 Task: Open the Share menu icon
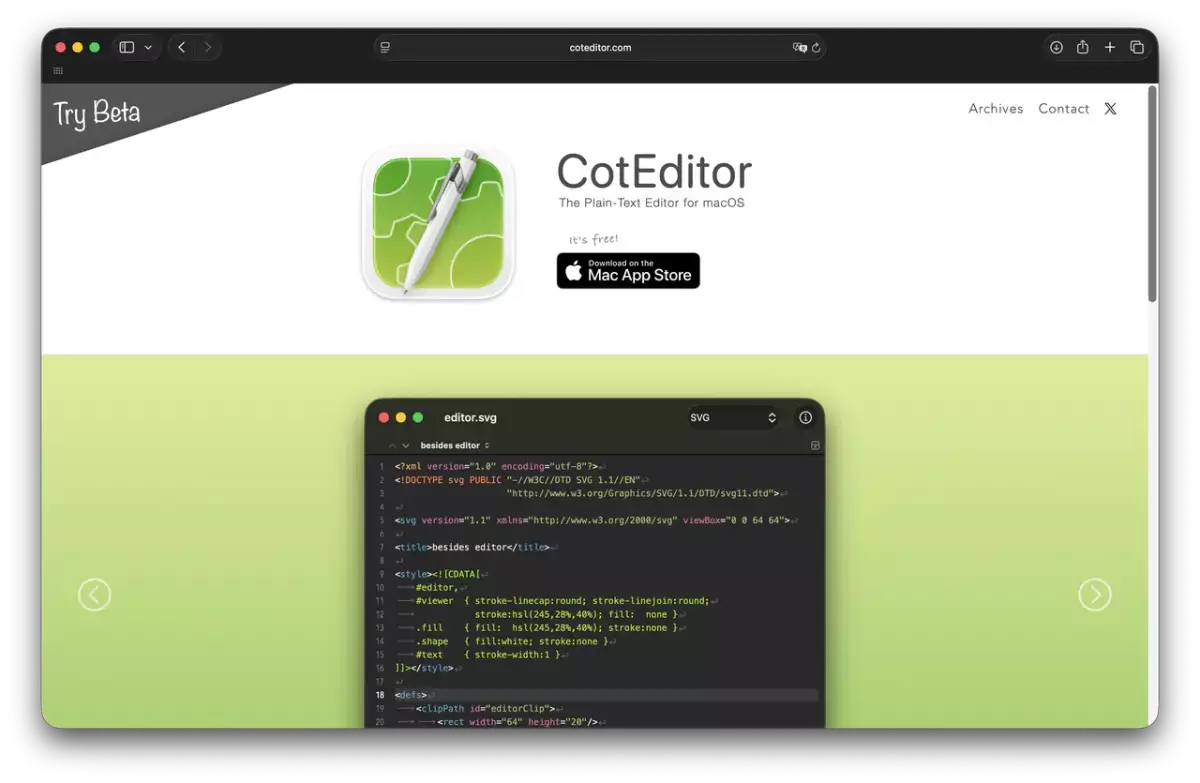pyautogui.click(x=1083, y=47)
